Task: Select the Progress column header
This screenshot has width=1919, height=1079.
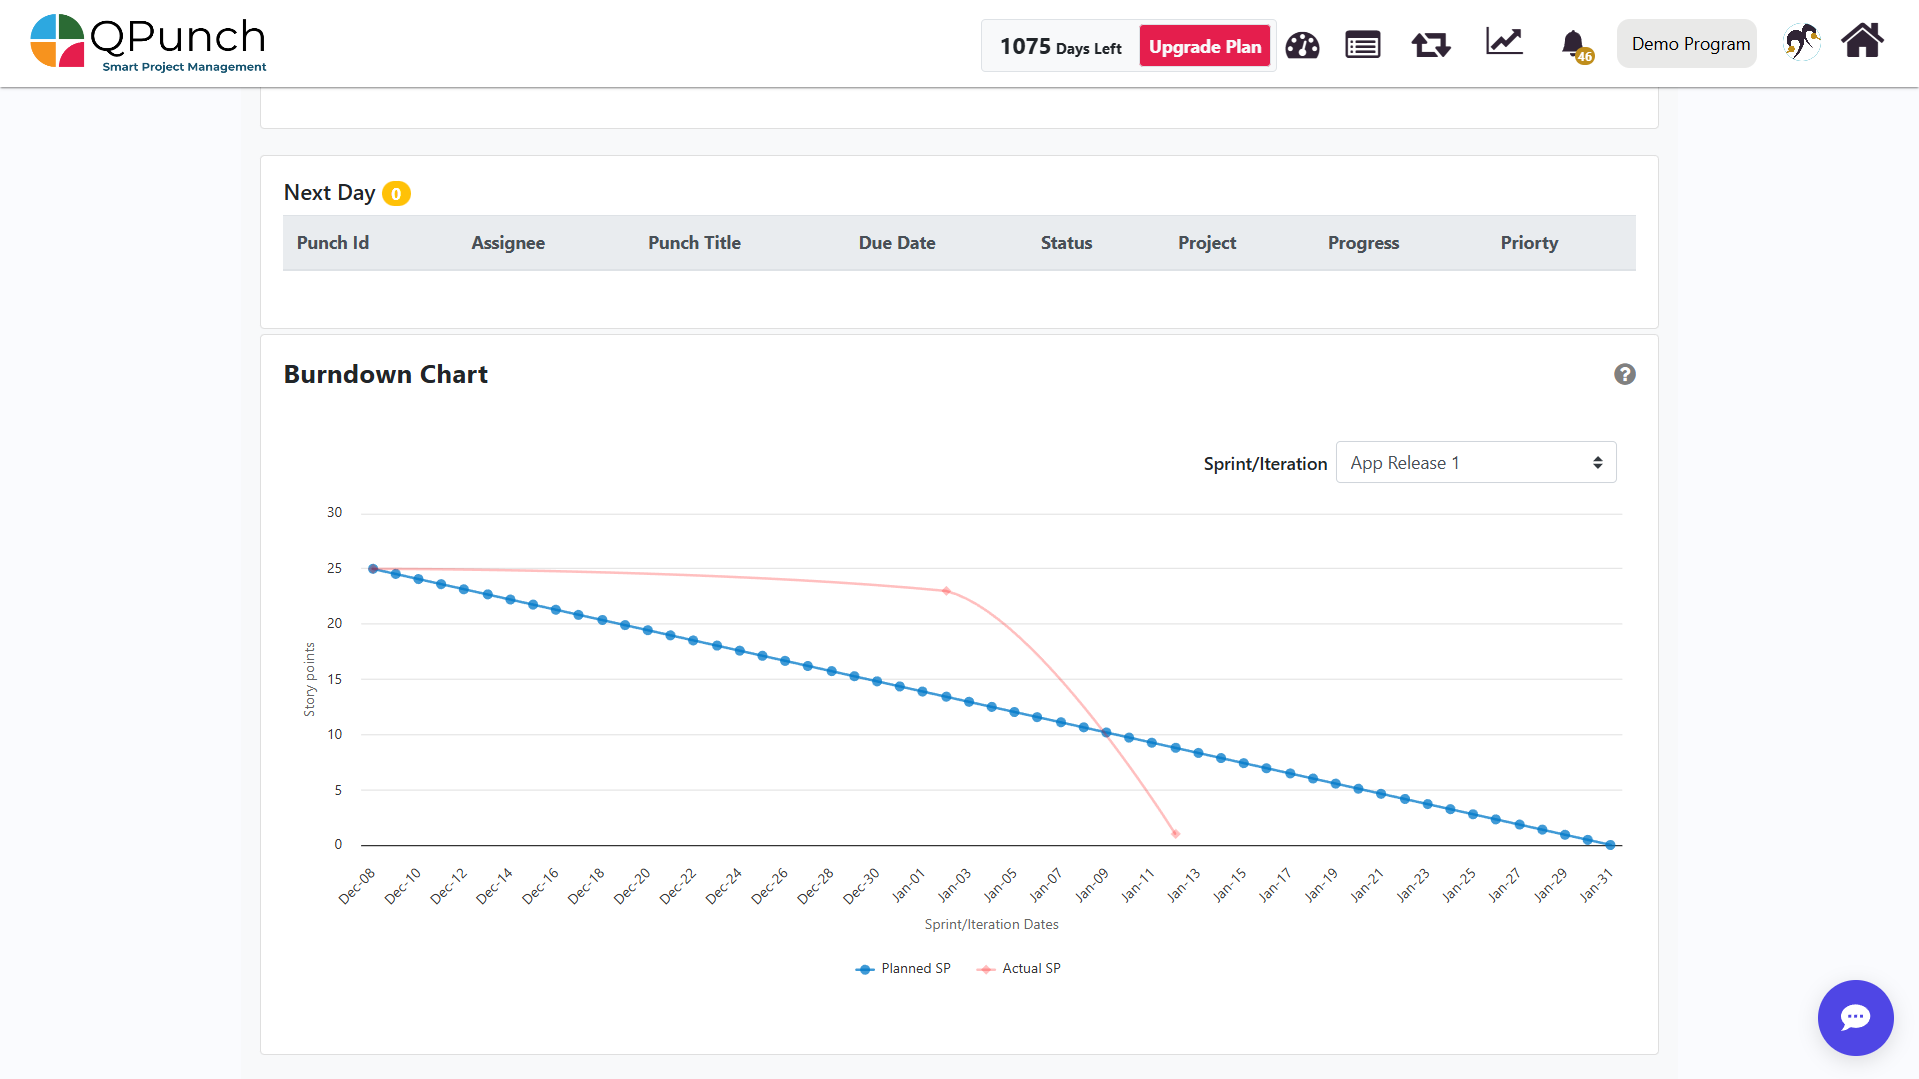Action: (x=1362, y=243)
